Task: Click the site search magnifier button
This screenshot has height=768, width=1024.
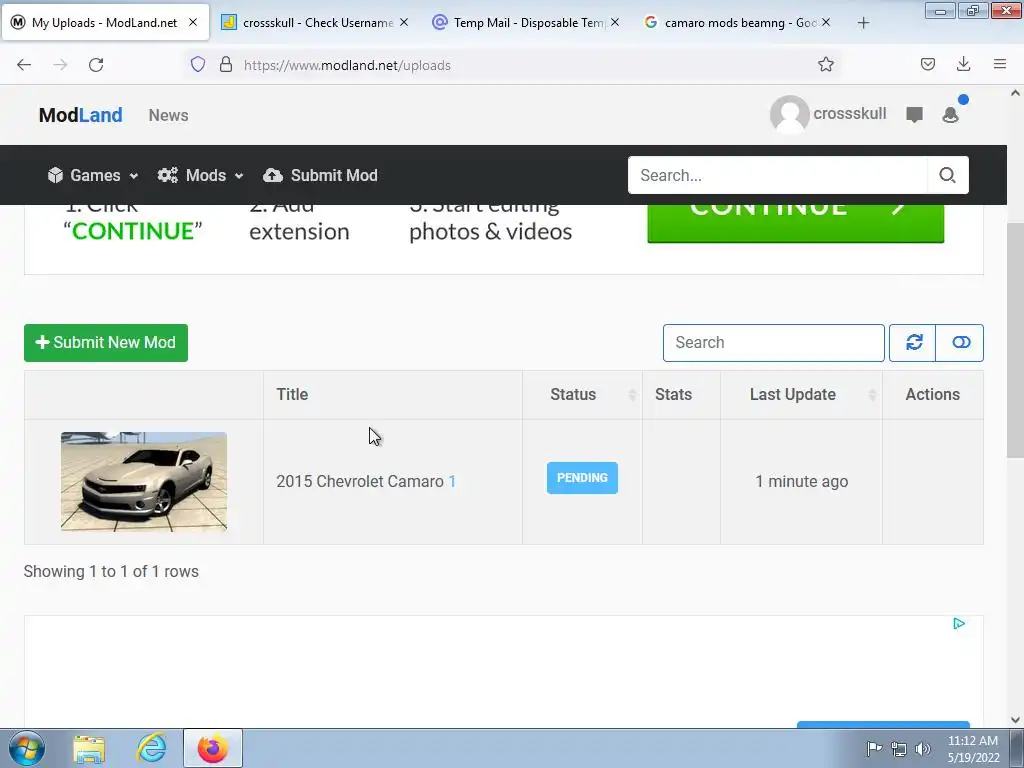Action: click(948, 175)
